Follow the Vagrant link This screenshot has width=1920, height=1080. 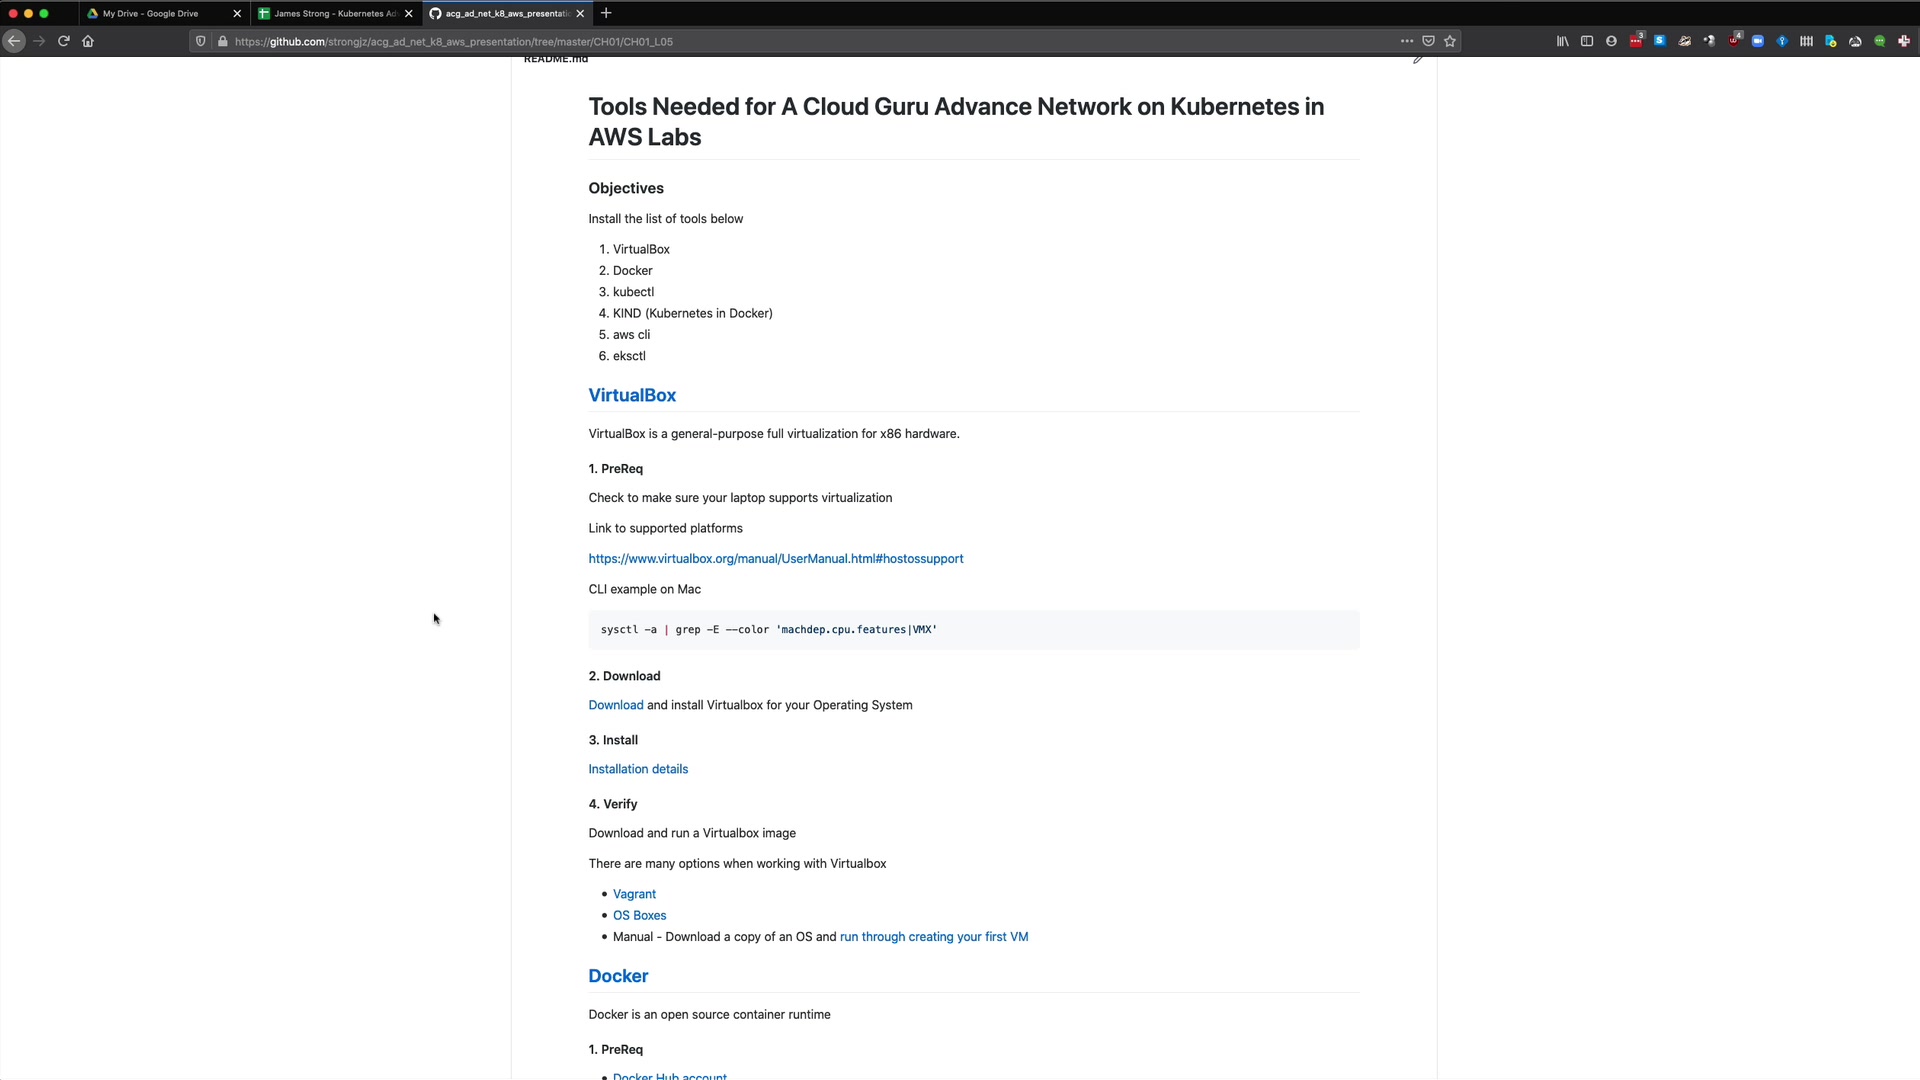(634, 894)
